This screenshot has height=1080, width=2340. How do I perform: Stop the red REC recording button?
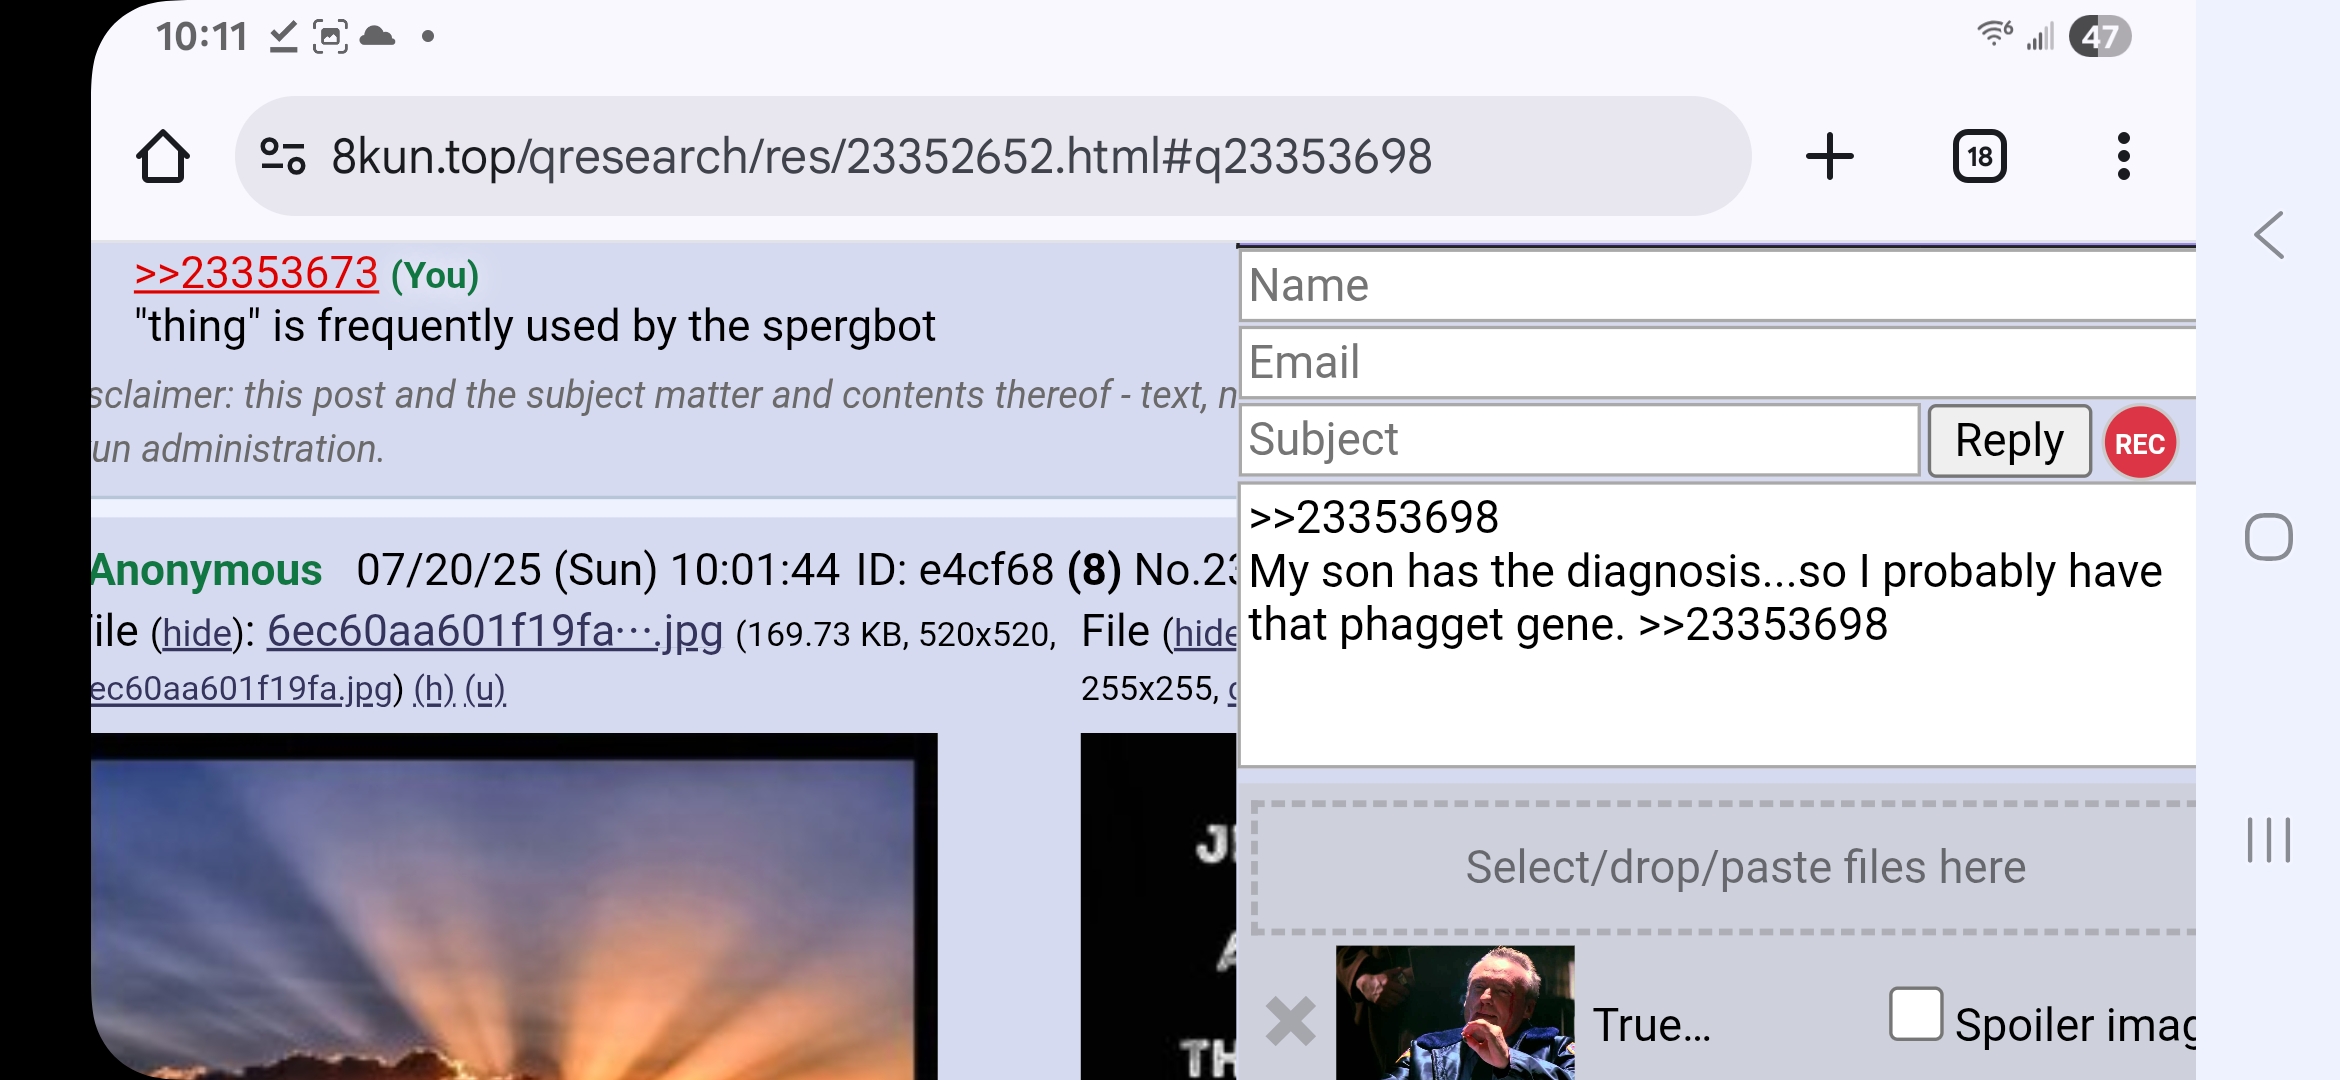[x=2140, y=443]
